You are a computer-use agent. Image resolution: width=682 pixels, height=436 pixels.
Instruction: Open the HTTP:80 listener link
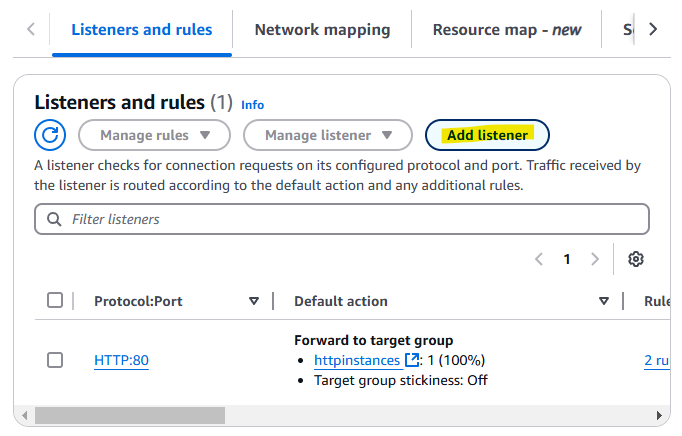[x=121, y=360]
